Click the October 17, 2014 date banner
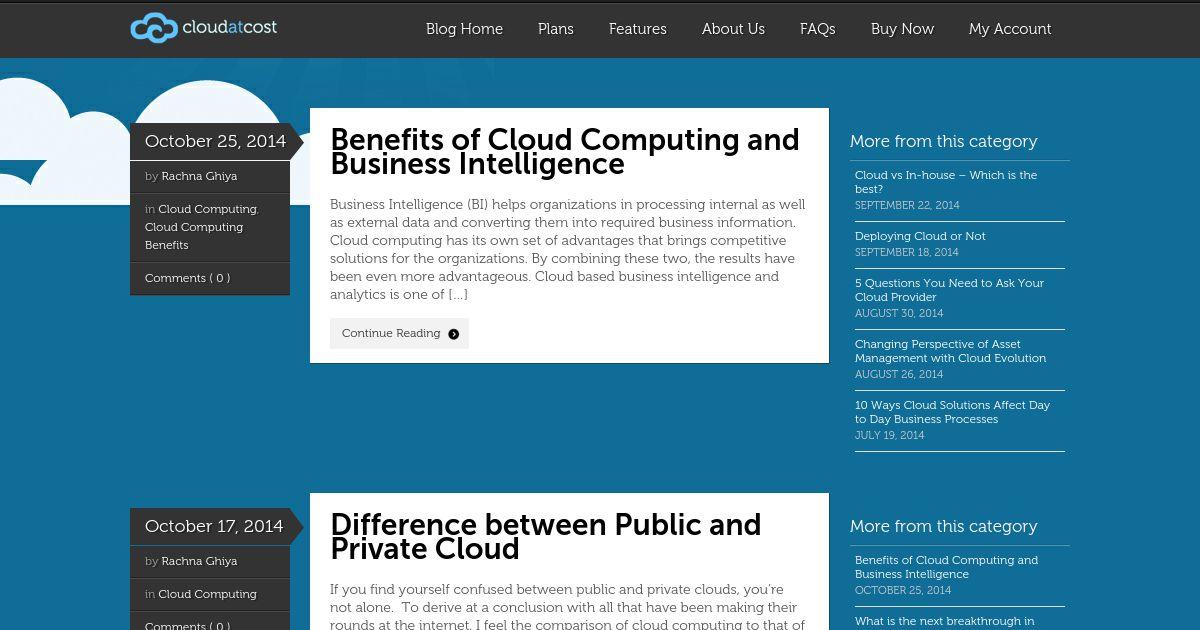Screen dimensions: 1200x630 tap(215, 526)
